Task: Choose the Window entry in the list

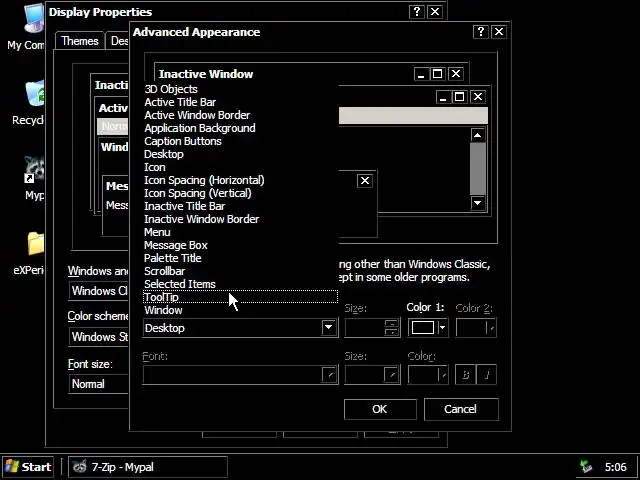Action: pyautogui.click(x=240, y=310)
